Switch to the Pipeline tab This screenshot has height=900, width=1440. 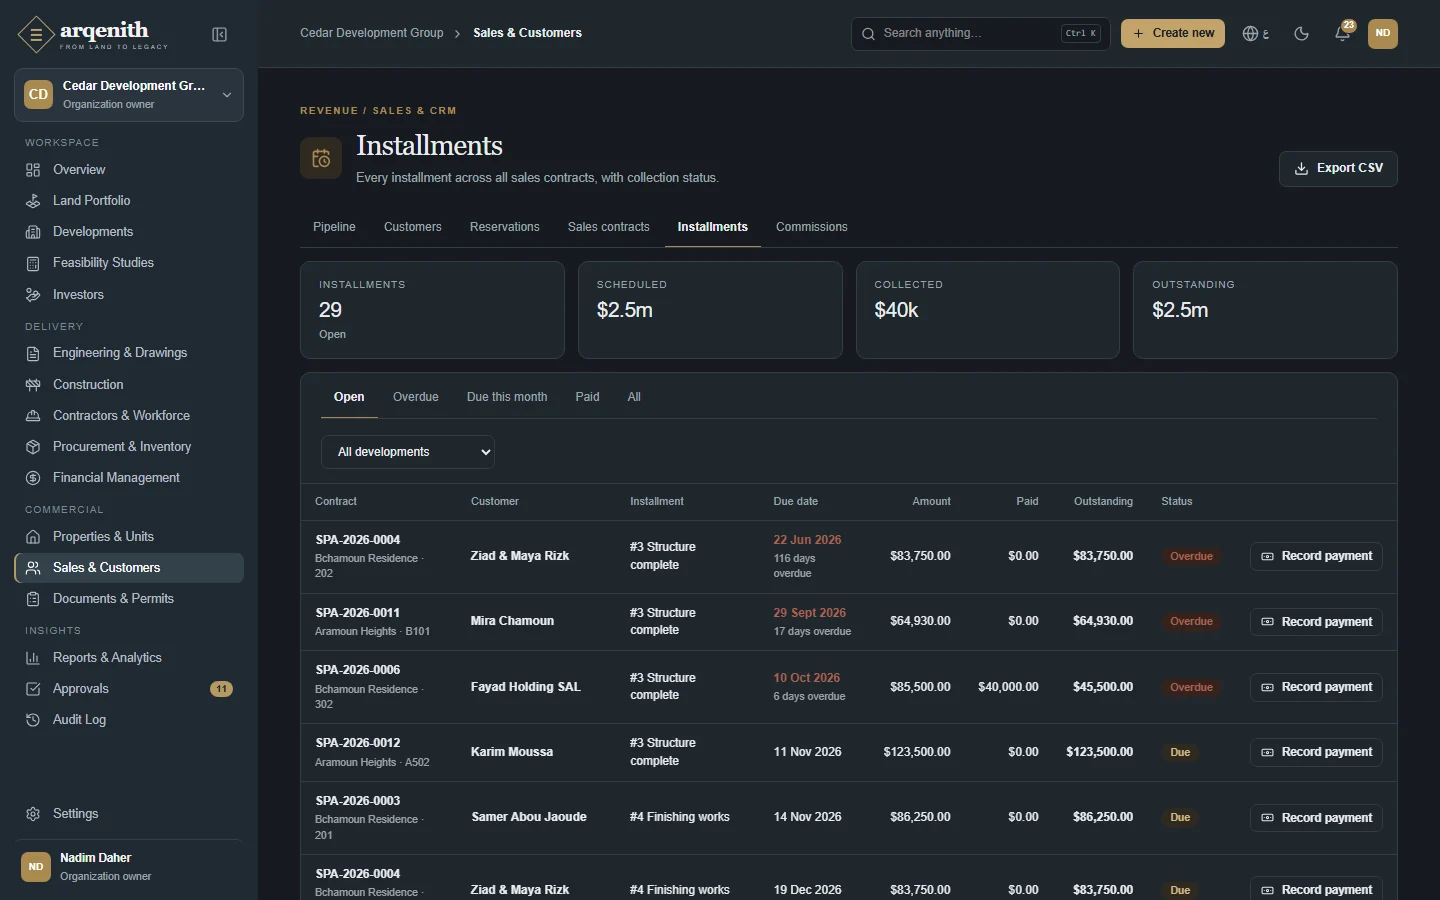pos(334,227)
